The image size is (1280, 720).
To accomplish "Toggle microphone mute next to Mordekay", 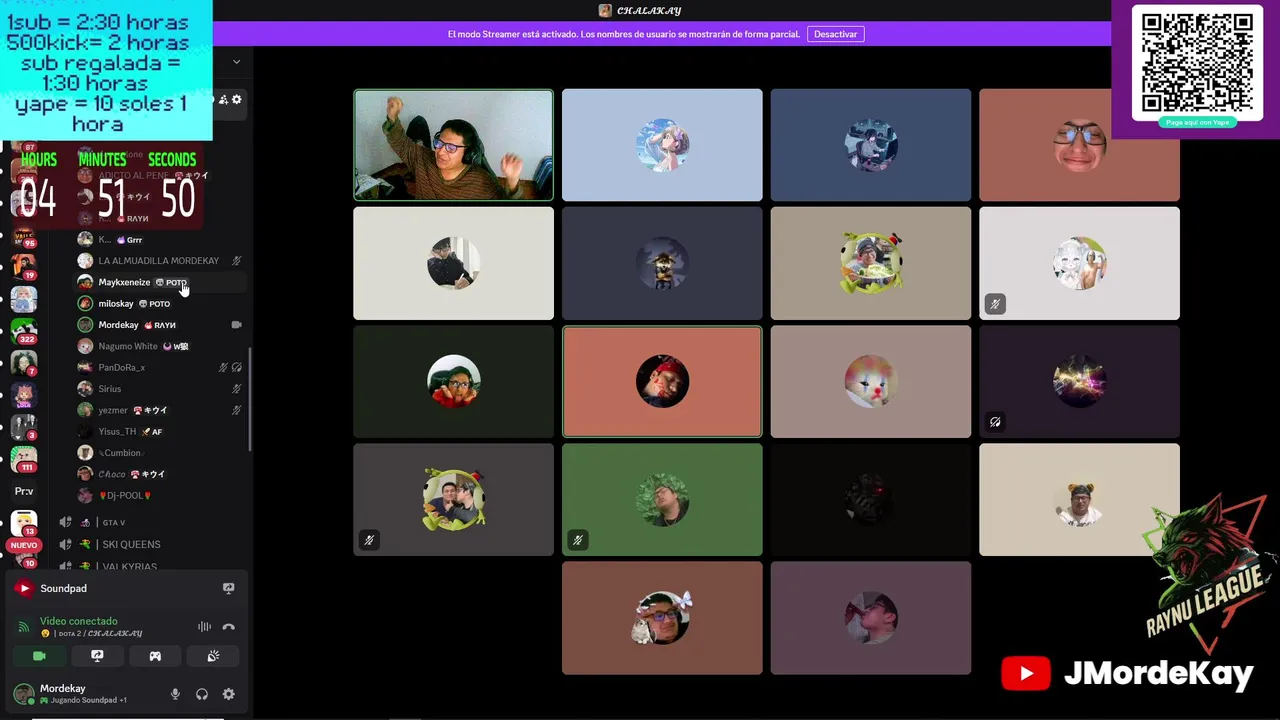I will [x=175, y=694].
